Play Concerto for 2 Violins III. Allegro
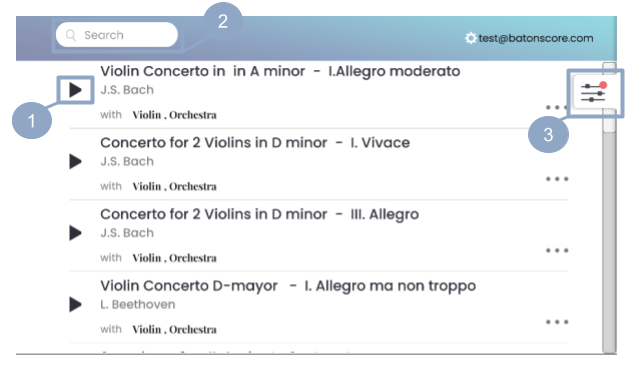Screen dimensions: 633x377 [x=75, y=232]
